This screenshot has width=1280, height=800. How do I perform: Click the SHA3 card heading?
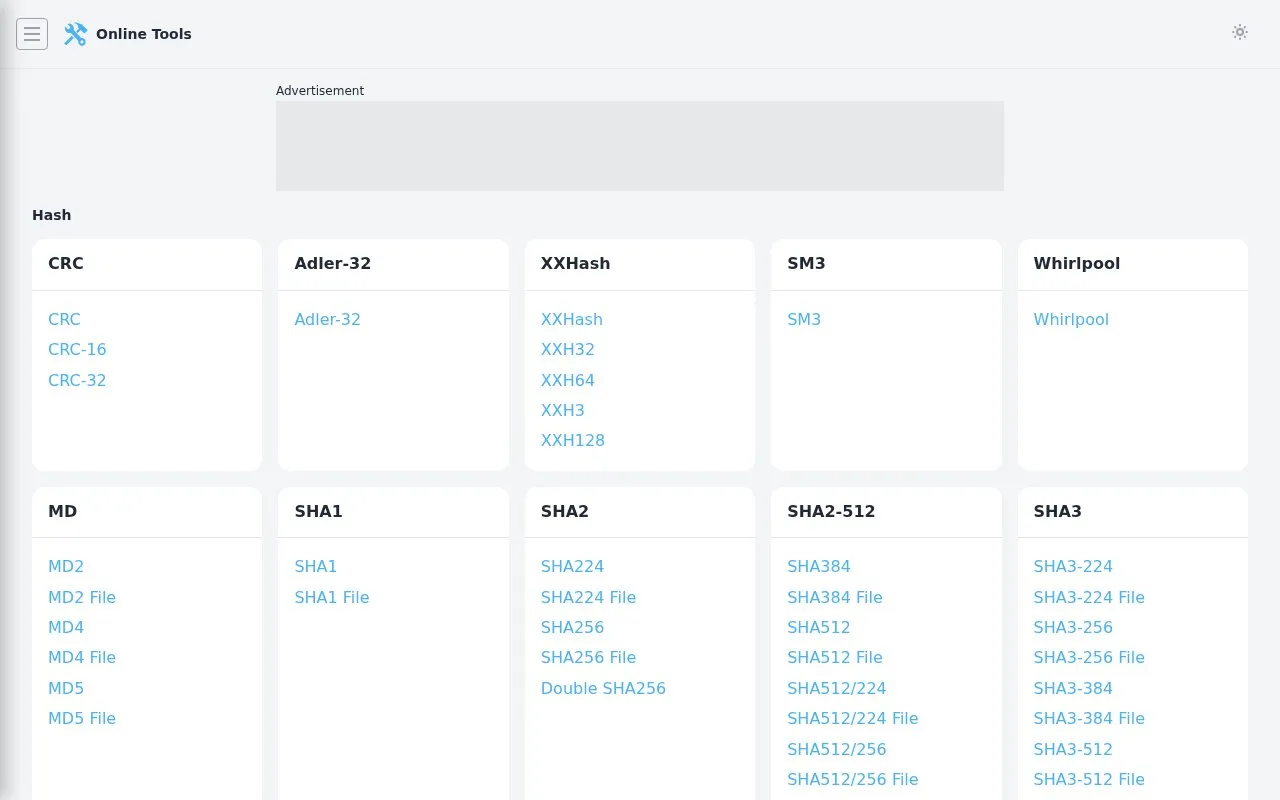pyautogui.click(x=1057, y=511)
